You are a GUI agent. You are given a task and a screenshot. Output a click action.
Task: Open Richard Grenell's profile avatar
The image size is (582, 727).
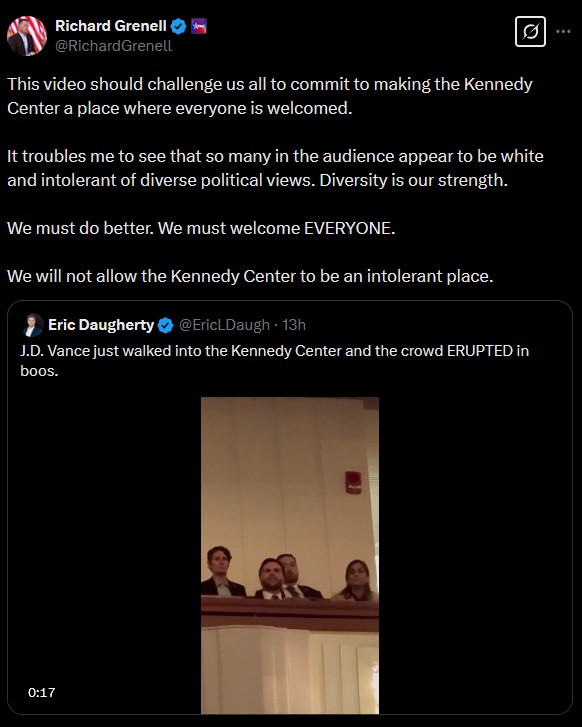point(27,36)
